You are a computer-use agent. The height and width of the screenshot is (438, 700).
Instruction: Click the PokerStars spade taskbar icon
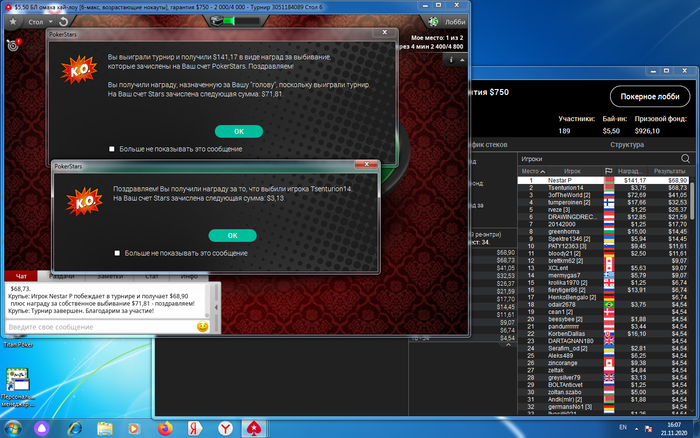(254, 429)
